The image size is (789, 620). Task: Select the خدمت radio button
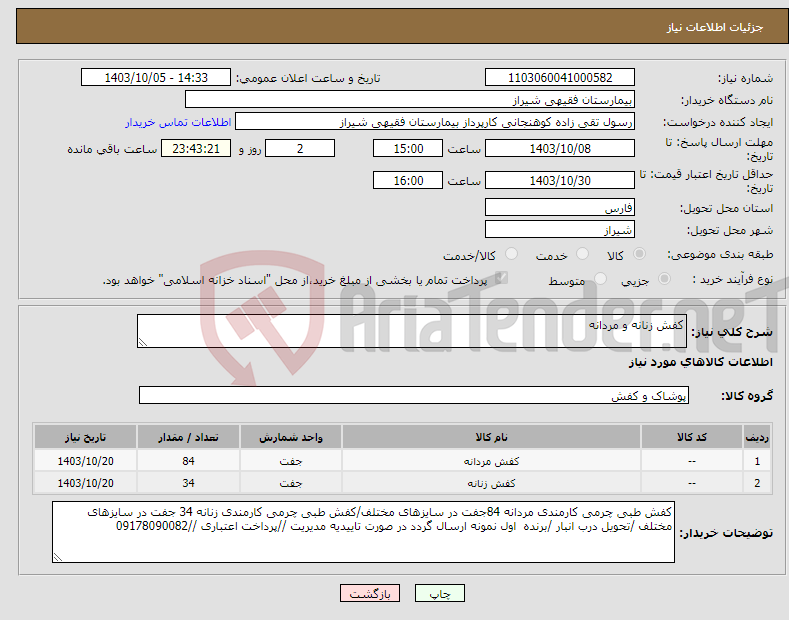pos(582,254)
